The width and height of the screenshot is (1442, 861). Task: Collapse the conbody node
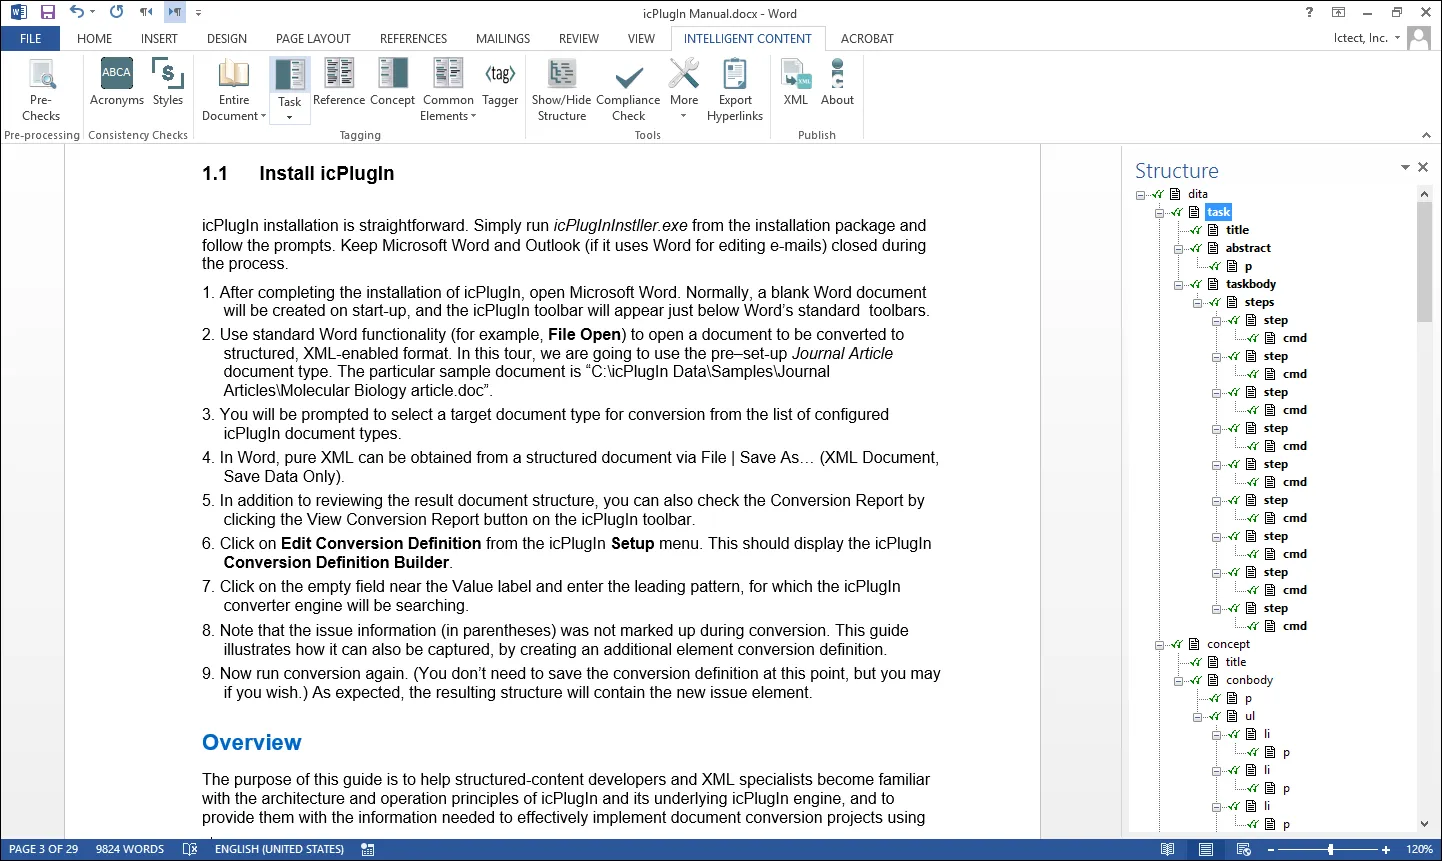pos(1179,681)
